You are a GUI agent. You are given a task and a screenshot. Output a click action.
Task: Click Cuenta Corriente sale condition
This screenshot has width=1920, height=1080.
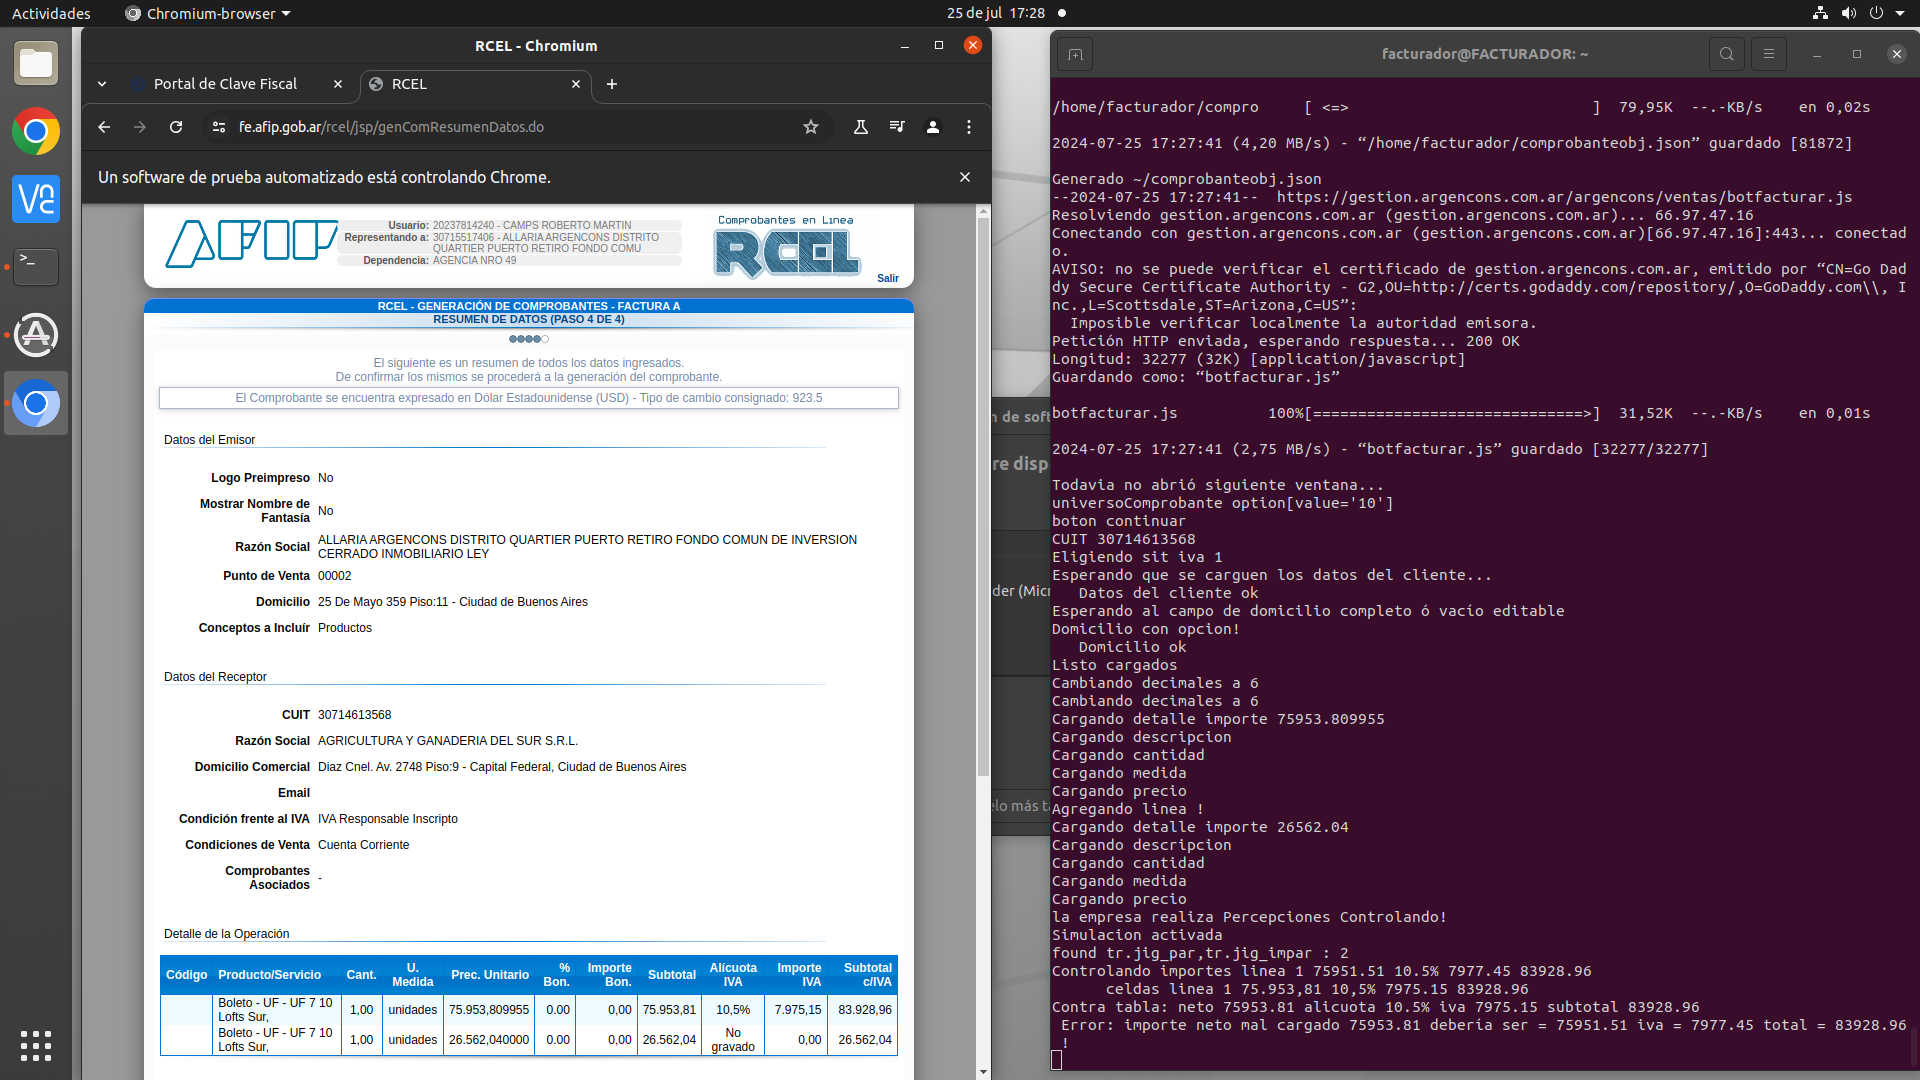pyautogui.click(x=364, y=845)
